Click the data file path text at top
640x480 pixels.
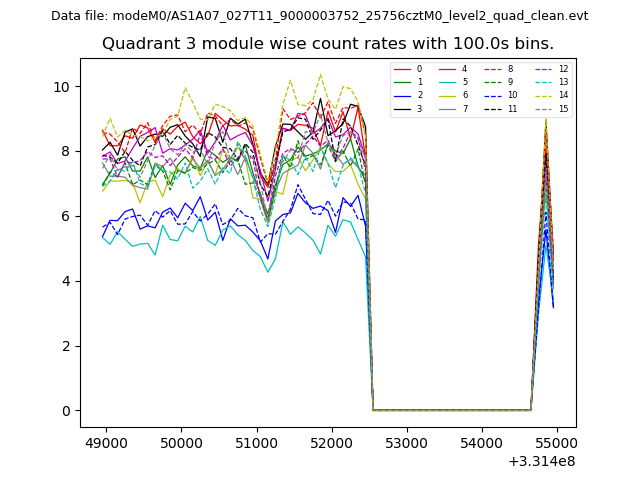tap(319, 16)
